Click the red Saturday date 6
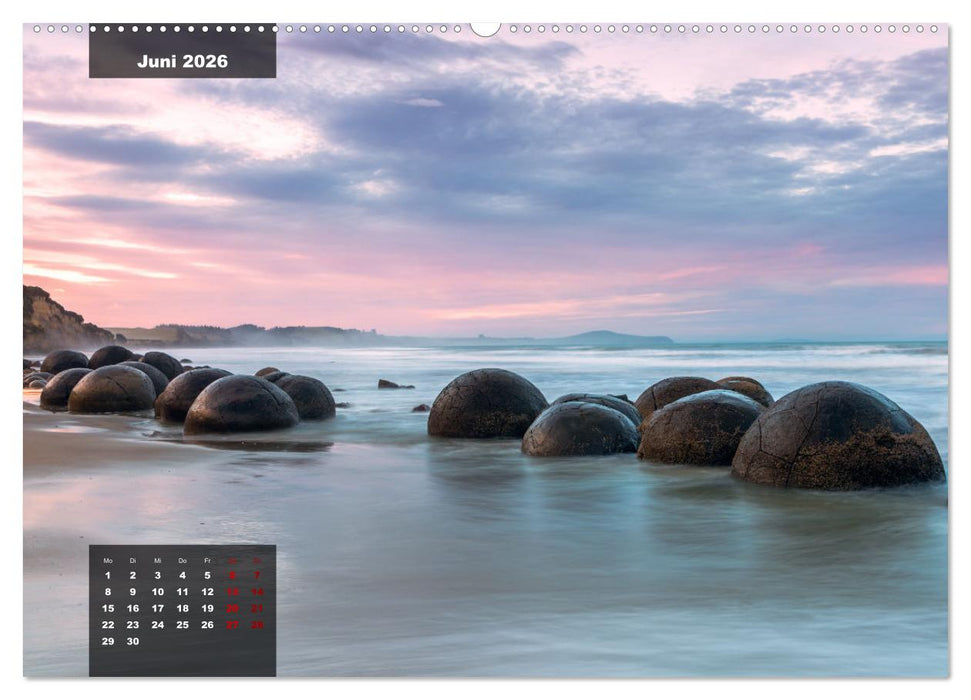 pyautogui.click(x=231, y=575)
